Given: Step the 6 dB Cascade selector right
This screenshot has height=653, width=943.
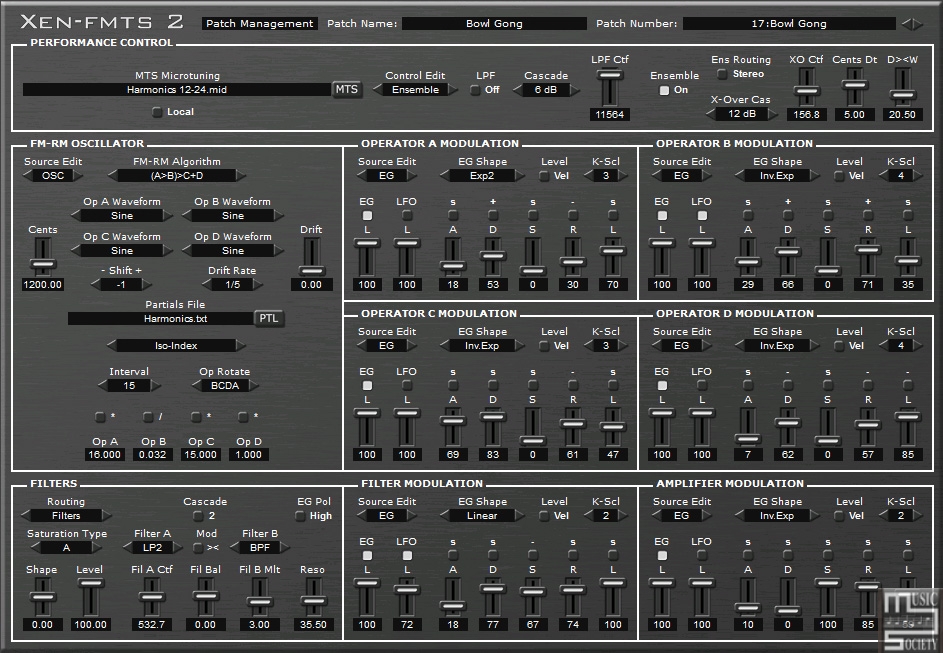Looking at the screenshot, I should [575, 90].
